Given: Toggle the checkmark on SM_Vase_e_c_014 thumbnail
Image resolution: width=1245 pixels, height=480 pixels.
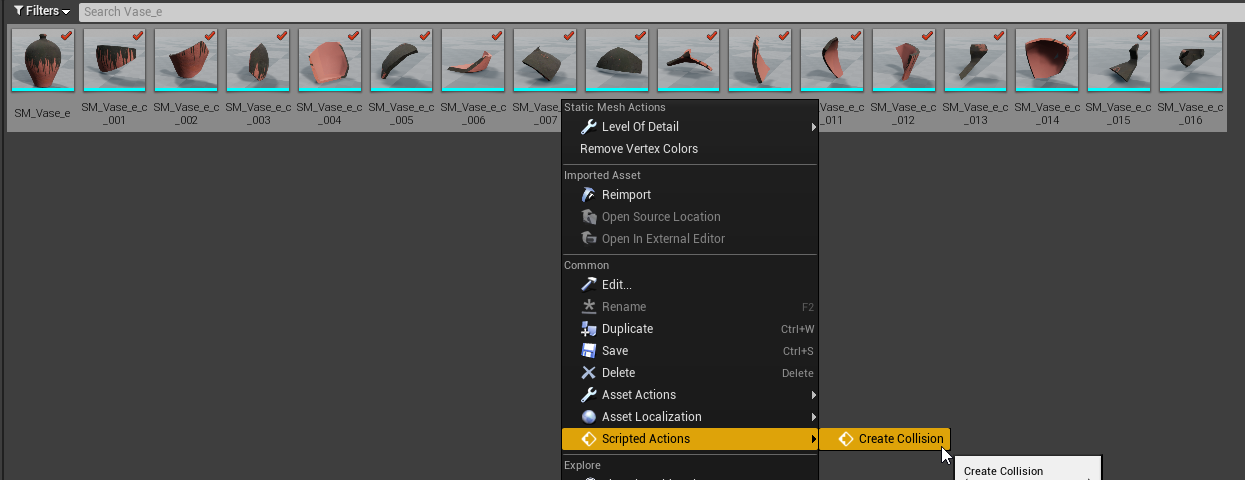Looking at the screenshot, I should point(1071,36).
